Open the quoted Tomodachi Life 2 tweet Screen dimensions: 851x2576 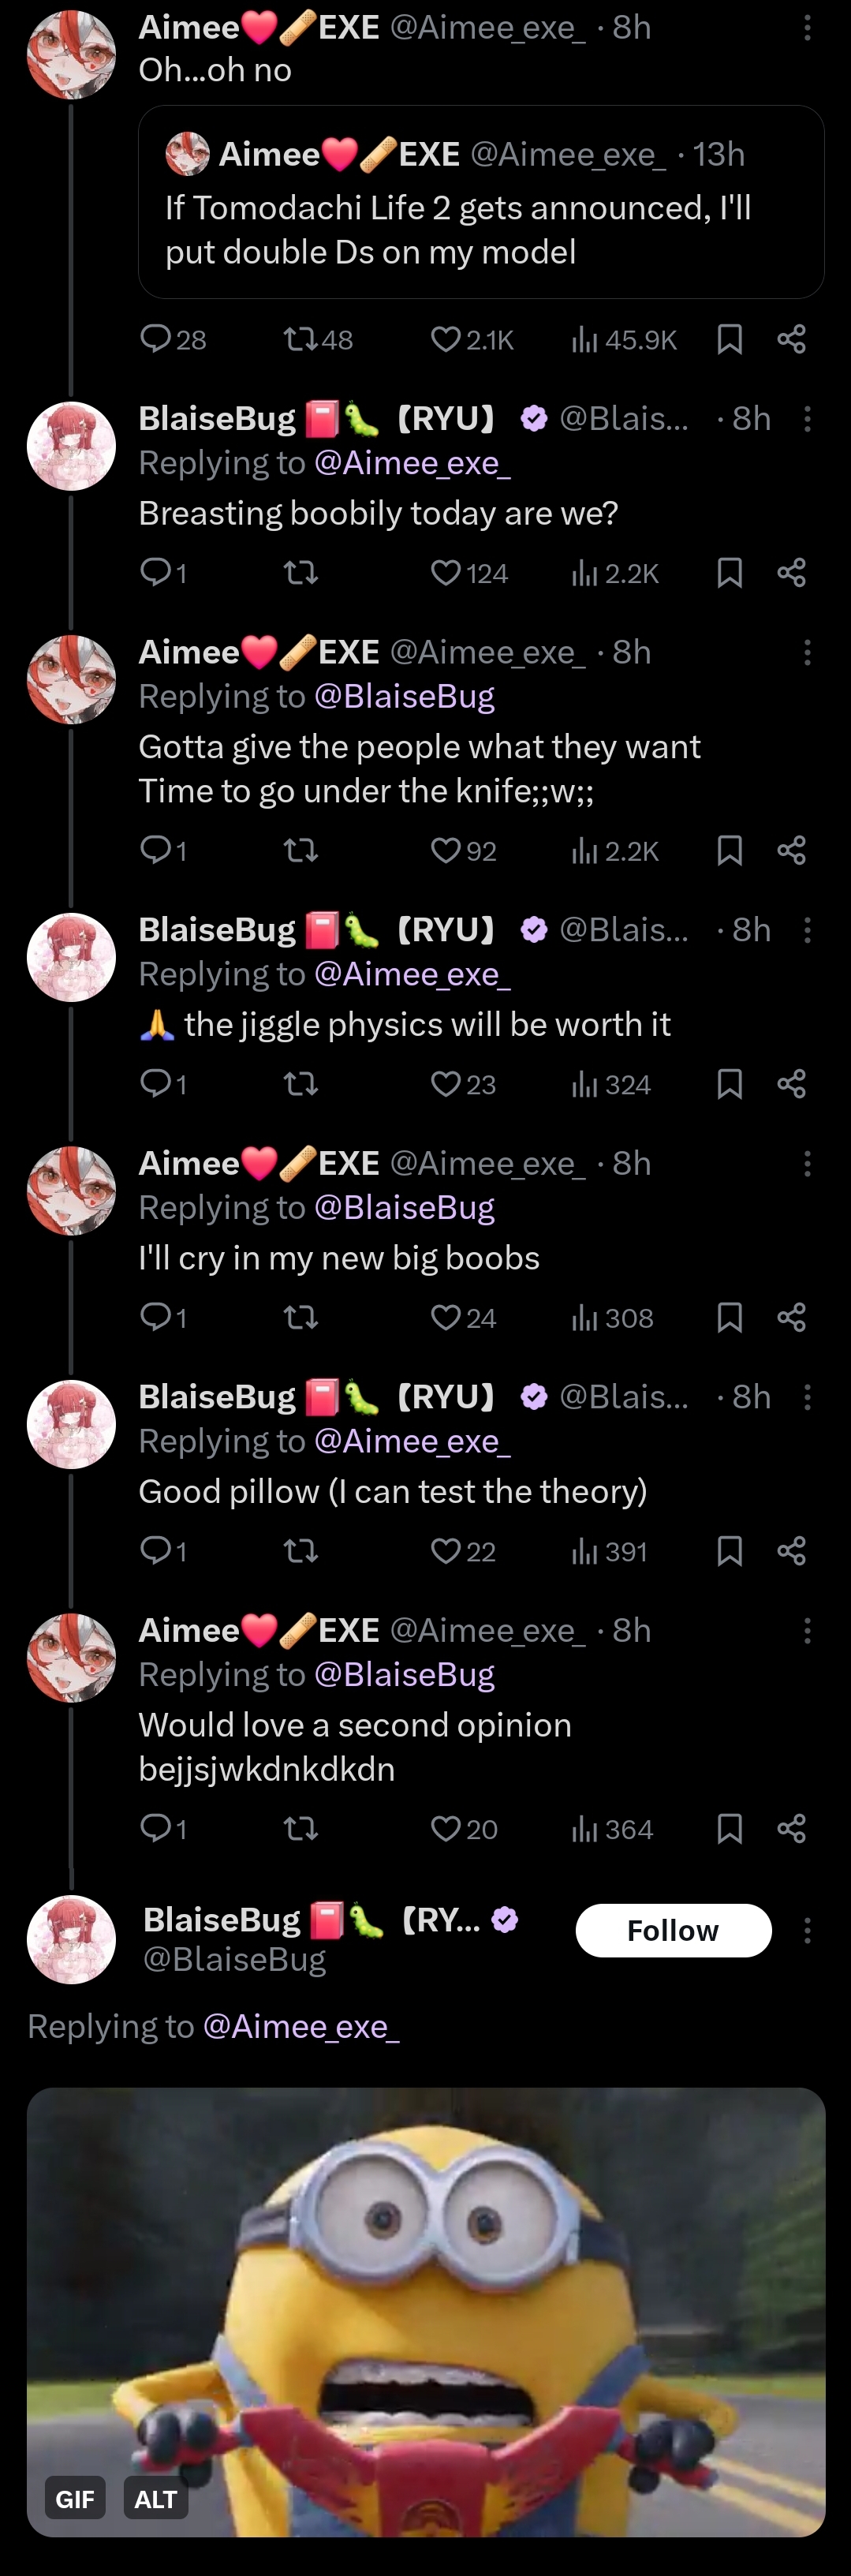481,202
